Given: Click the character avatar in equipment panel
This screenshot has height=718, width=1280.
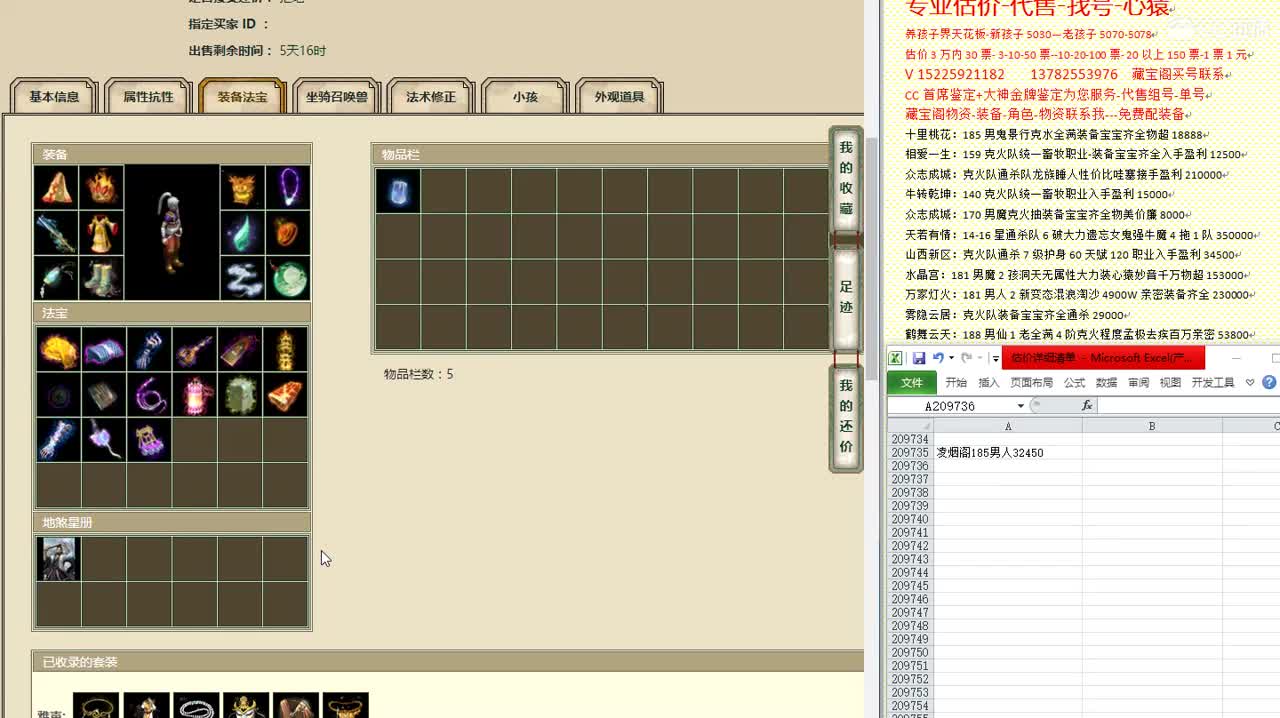Looking at the screenshot, I should click(x=172, y=233).
